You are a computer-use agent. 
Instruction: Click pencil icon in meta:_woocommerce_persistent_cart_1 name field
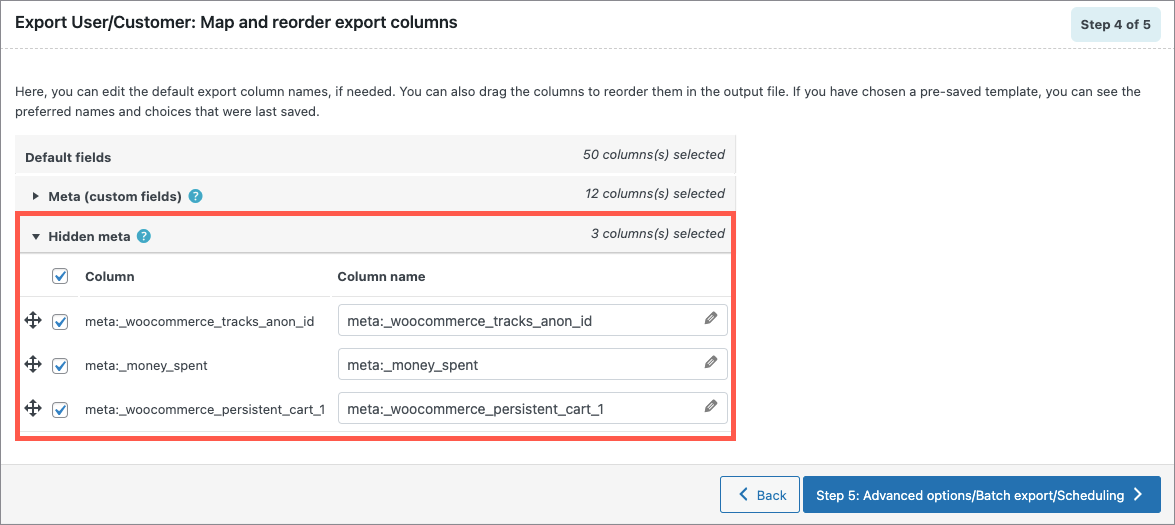(x=710, y=407)
